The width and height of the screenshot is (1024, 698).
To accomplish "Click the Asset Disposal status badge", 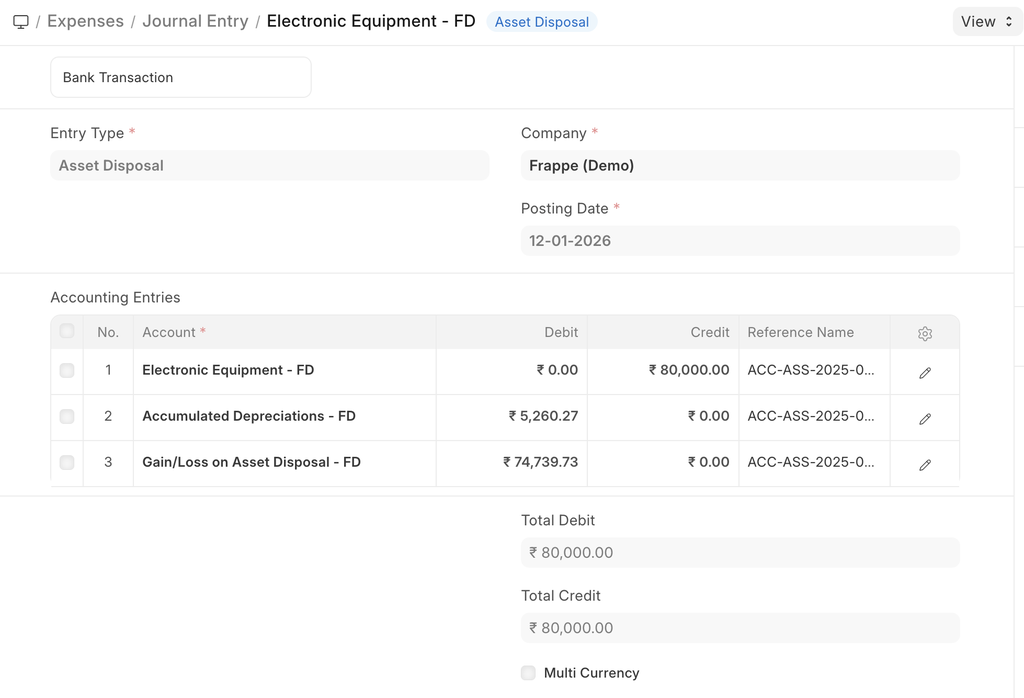I will [541, 22].
